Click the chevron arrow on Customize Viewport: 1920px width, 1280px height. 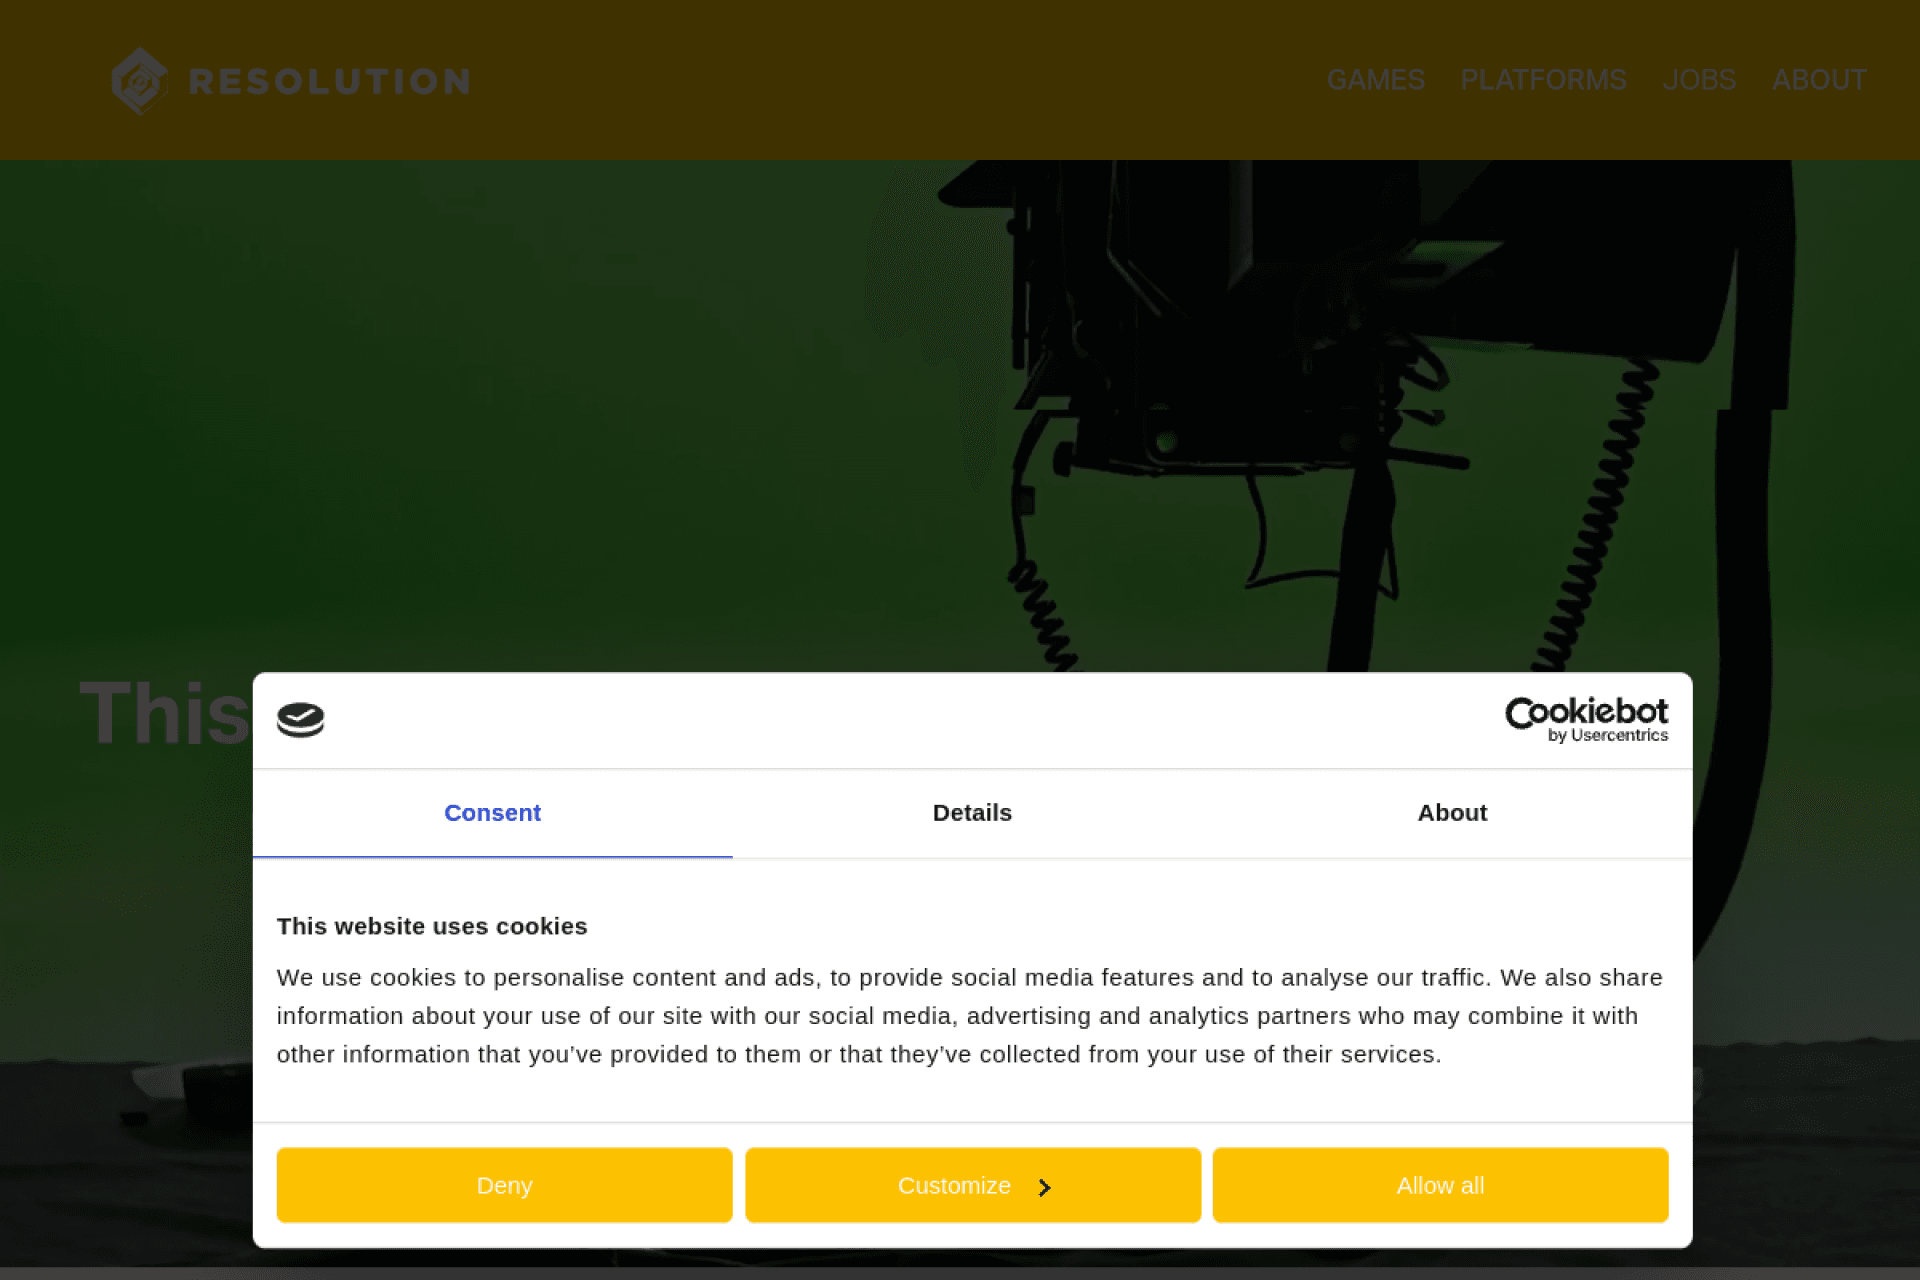coord(1044,1187)
